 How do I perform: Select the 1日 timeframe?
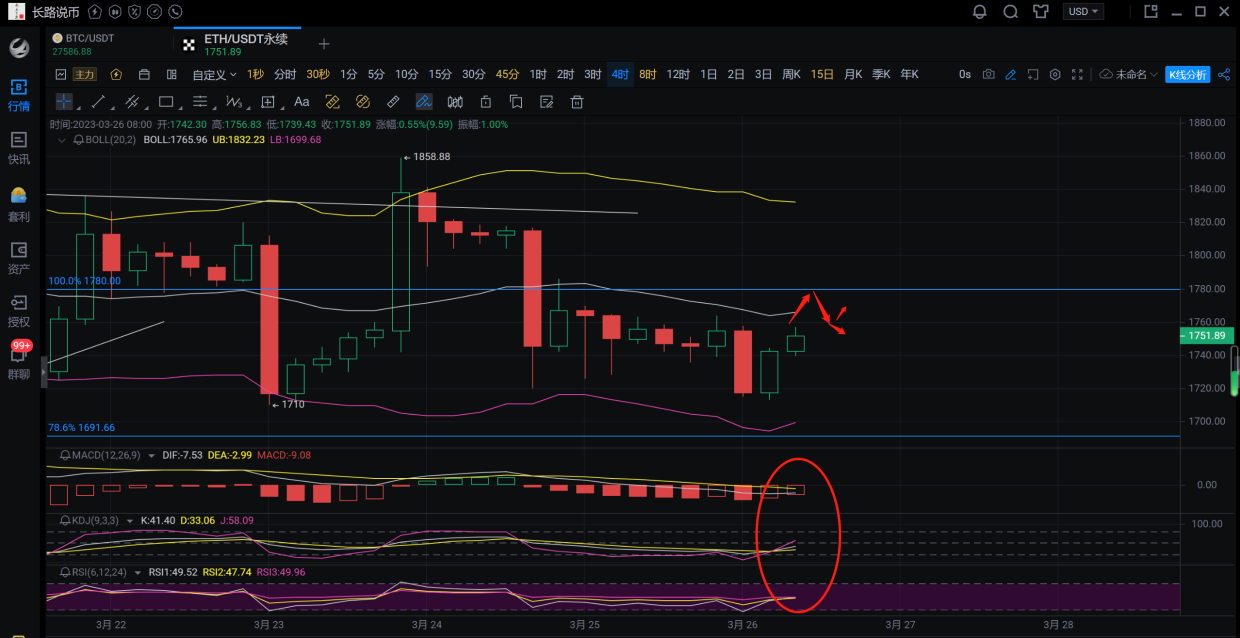click(x=708, y=74)
